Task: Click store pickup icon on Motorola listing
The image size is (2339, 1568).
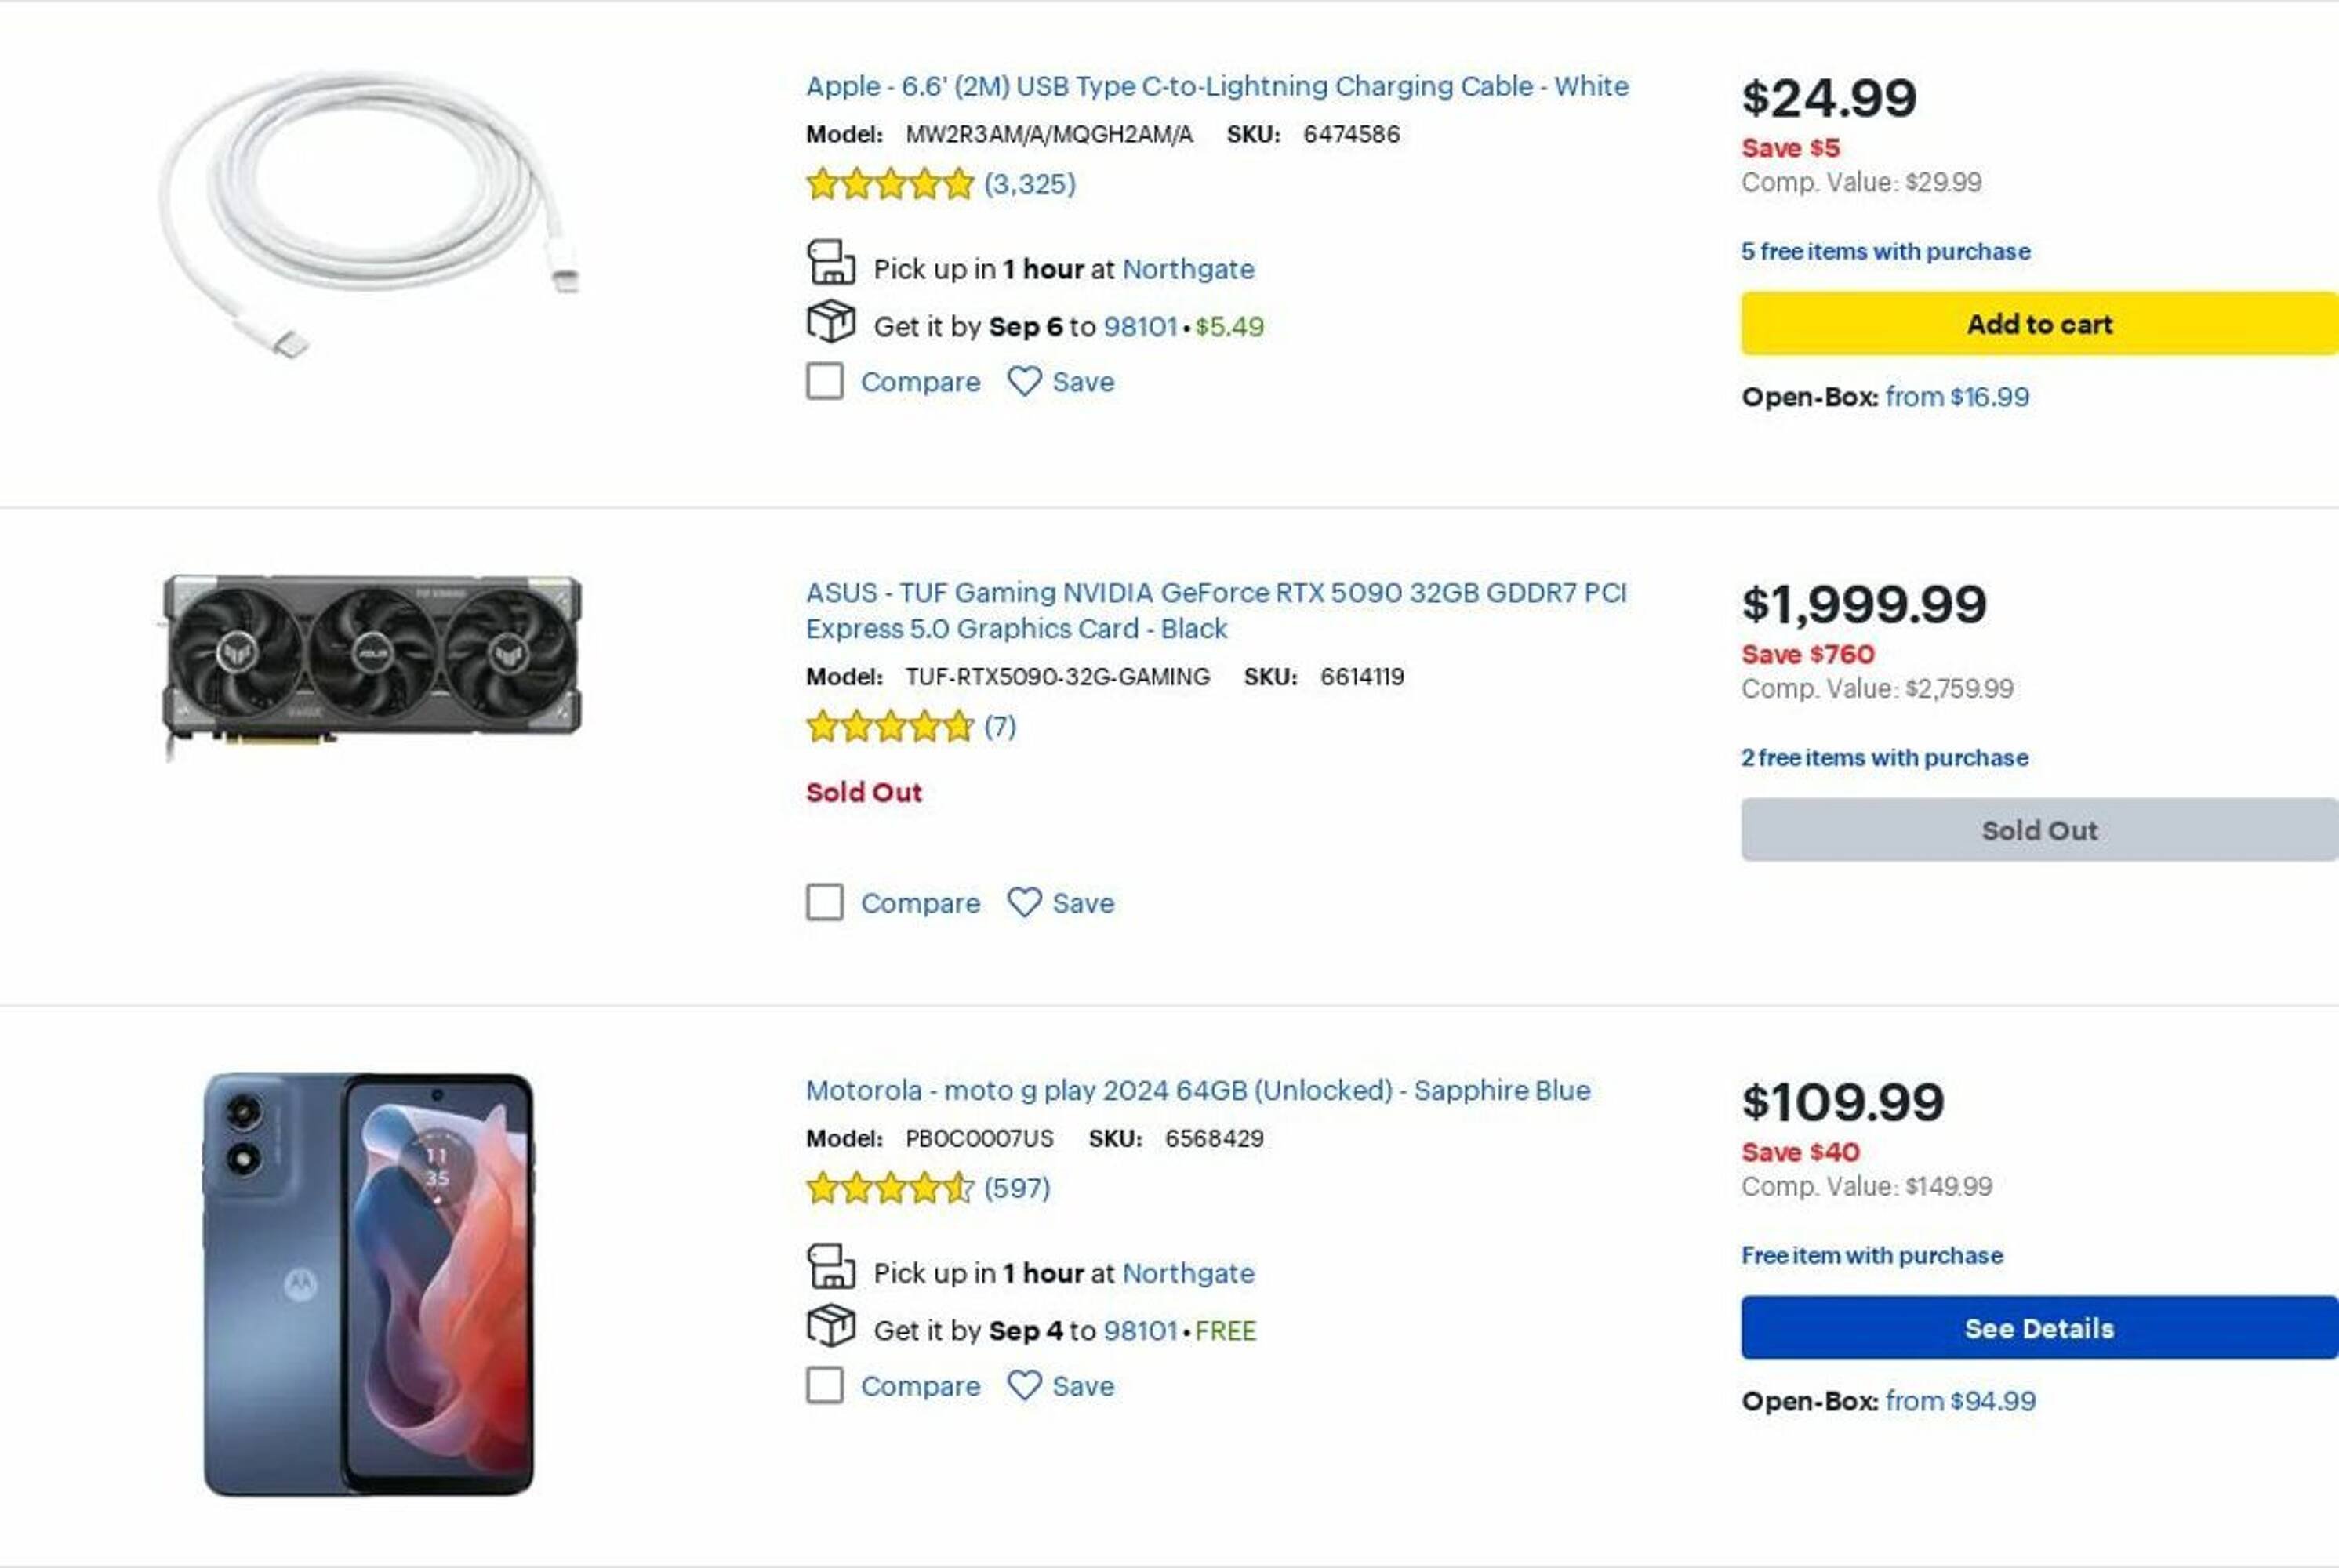Action: [x=830, y=1267]
